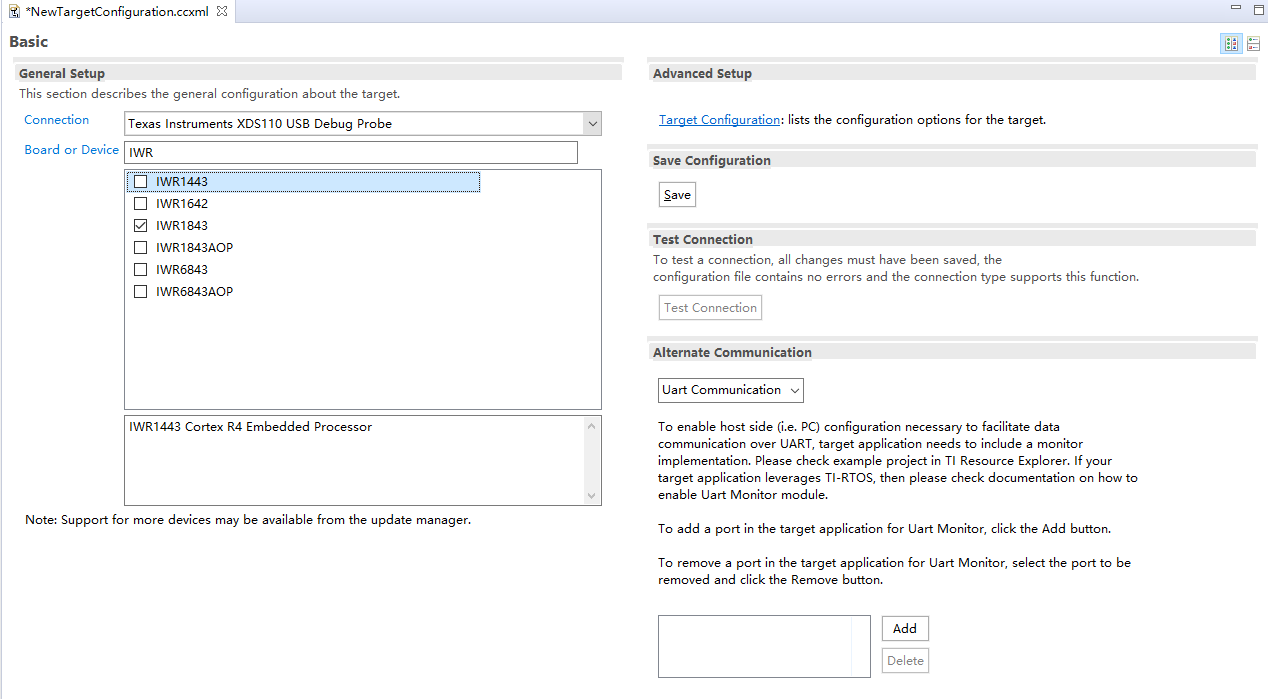Click the Save button
Screen dimensions: 1268x699
pos(677,195)
